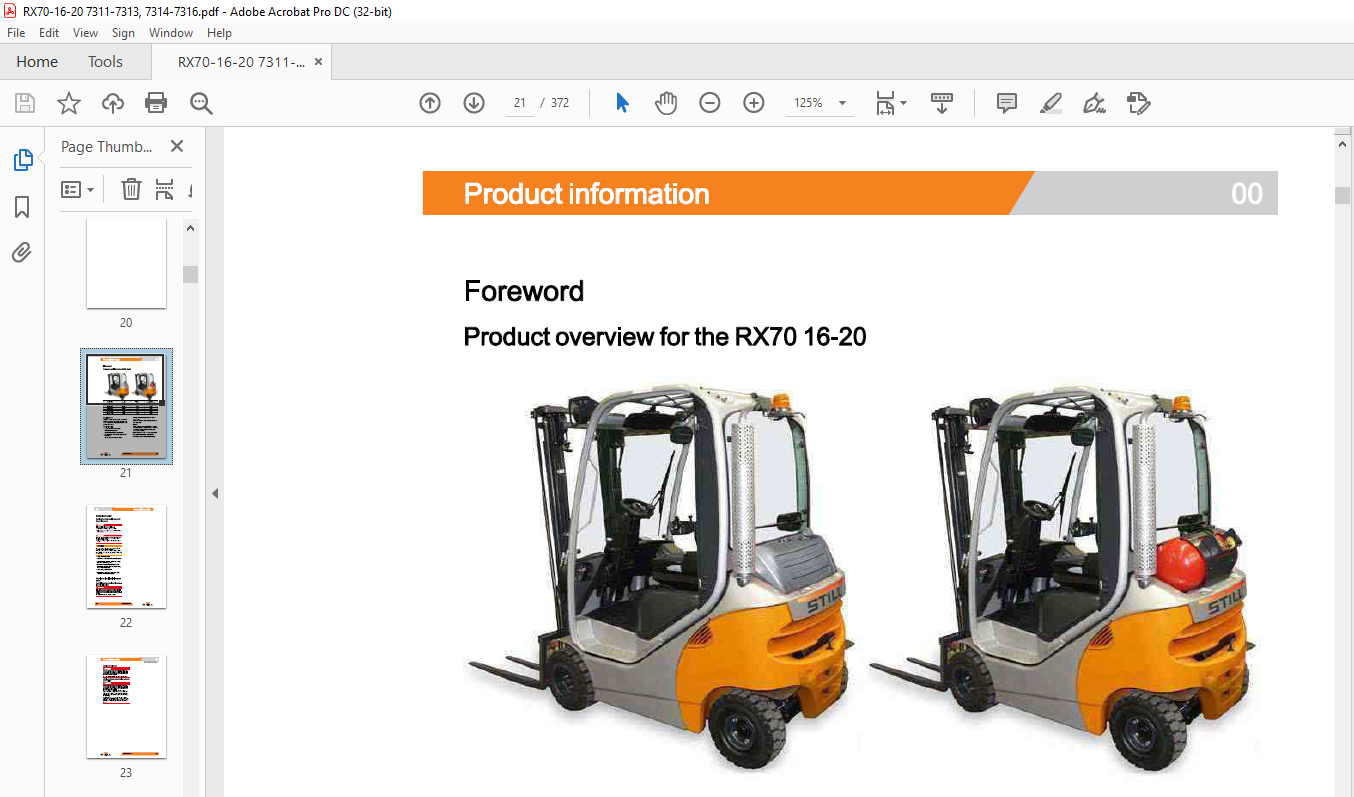Open the Find text magnifier tool

201,103
